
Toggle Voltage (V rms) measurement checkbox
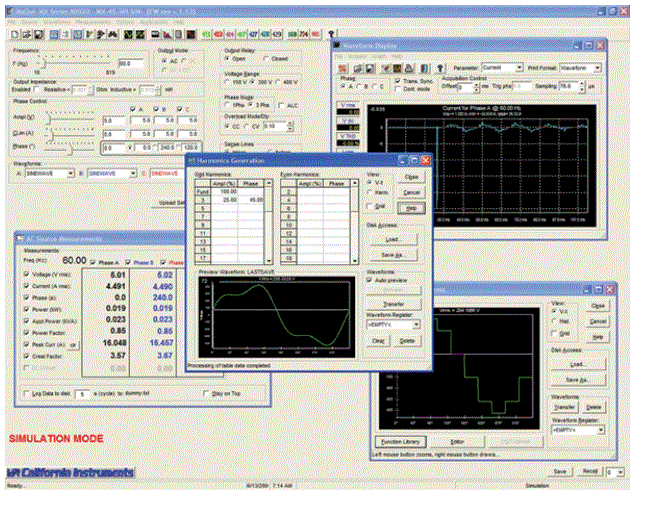26,274
